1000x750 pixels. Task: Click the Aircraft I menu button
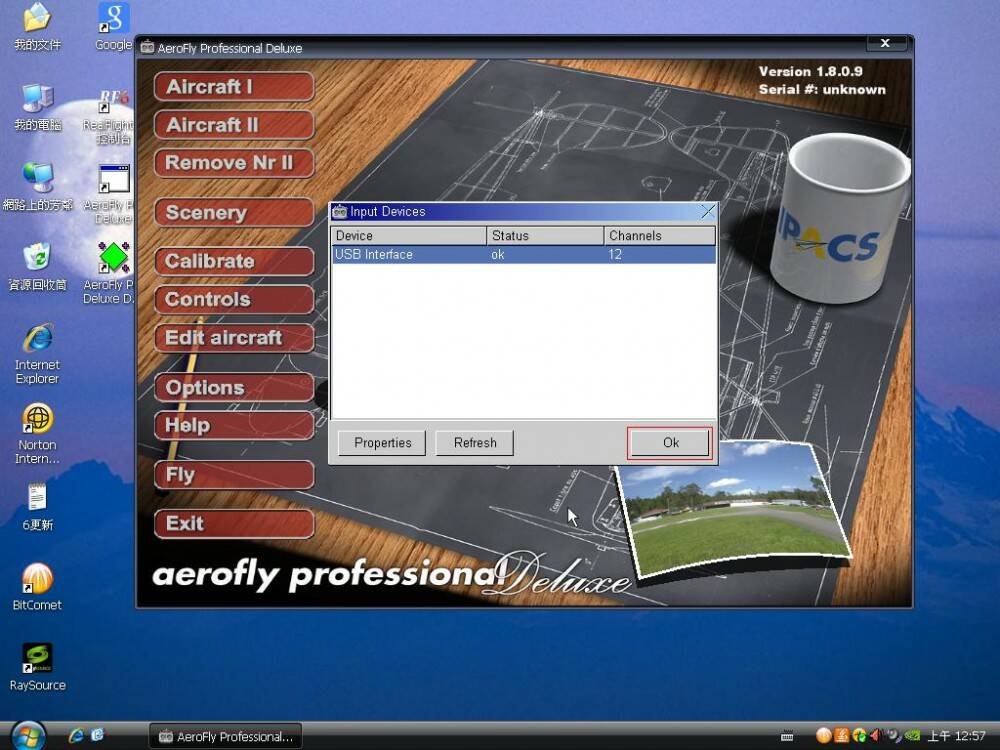click(234, 87)
